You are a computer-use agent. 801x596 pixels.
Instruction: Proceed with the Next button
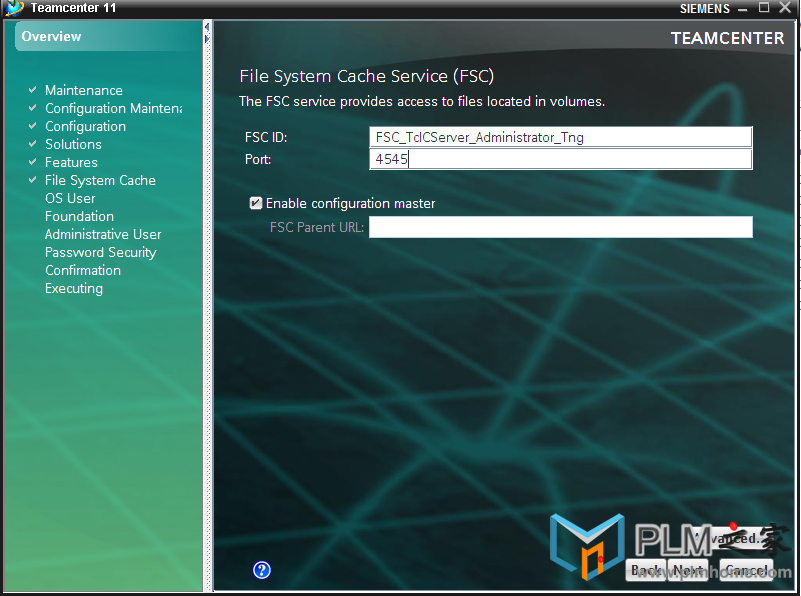(x=688, y=570)
